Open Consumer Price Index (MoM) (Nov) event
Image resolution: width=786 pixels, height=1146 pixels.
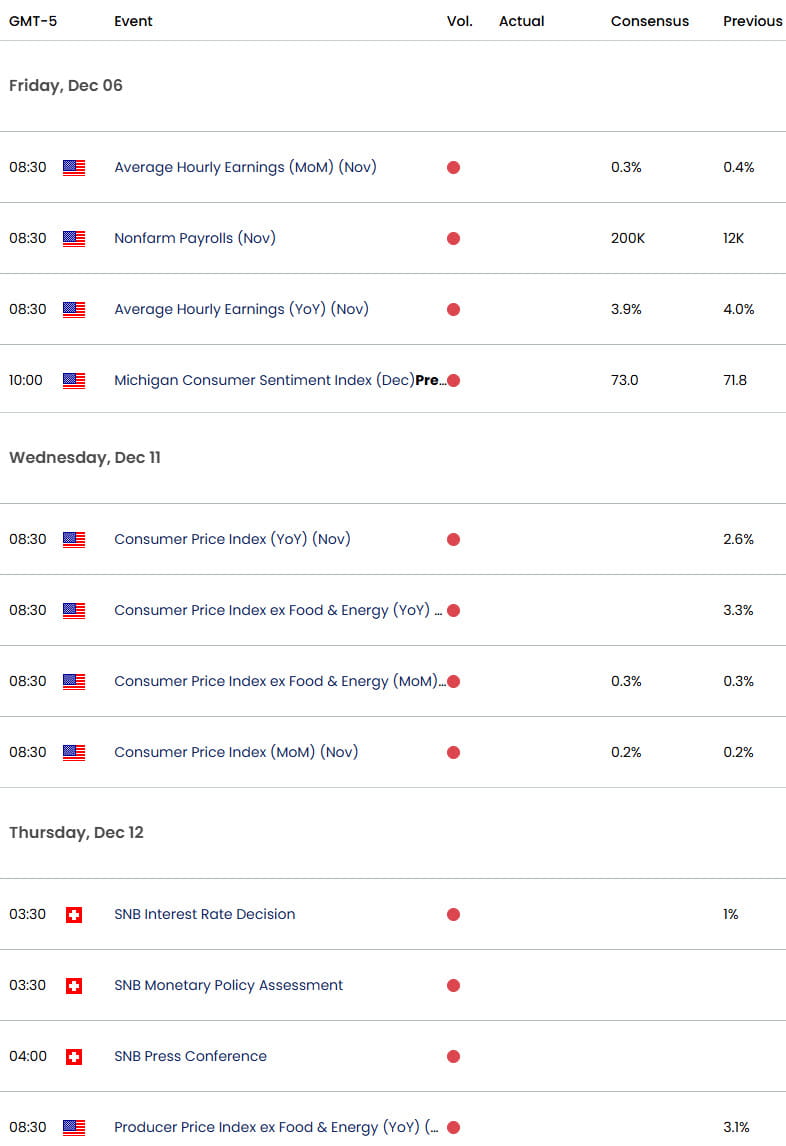pos(236,753)
